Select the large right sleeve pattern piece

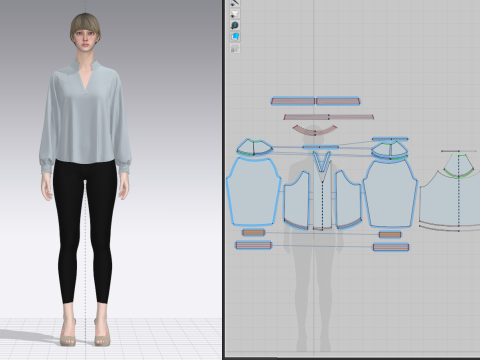click(x=390, y=194)
